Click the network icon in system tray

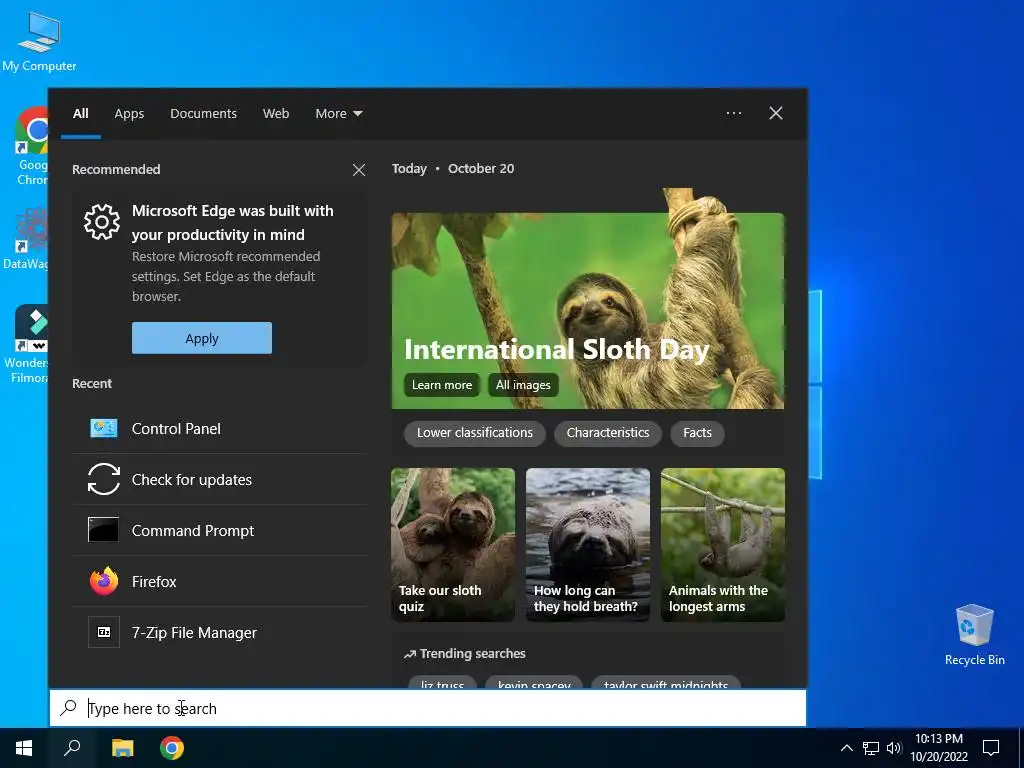(871, 748)
